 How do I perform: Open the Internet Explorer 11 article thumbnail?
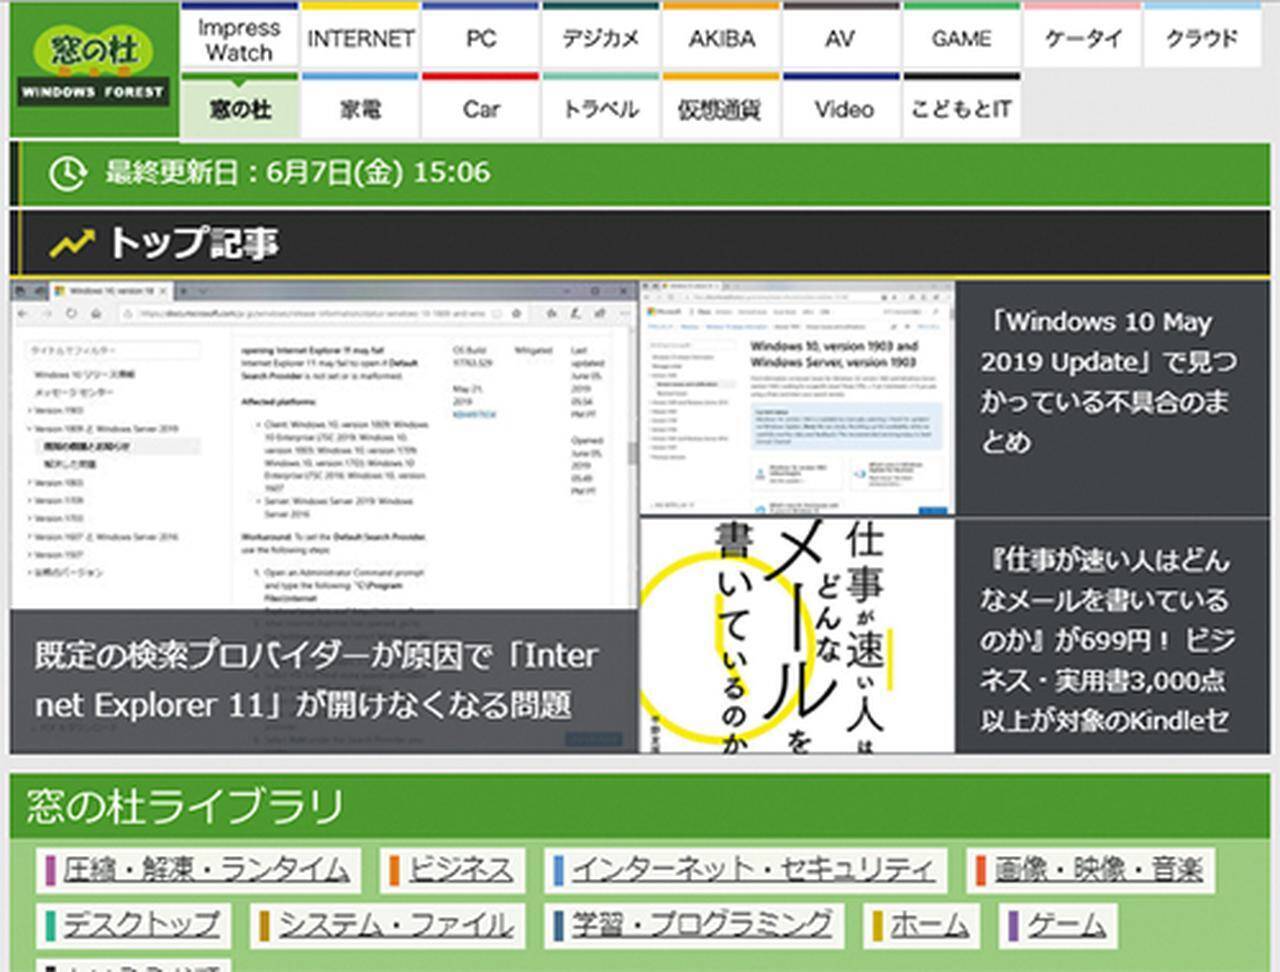(x=324, y=445)
